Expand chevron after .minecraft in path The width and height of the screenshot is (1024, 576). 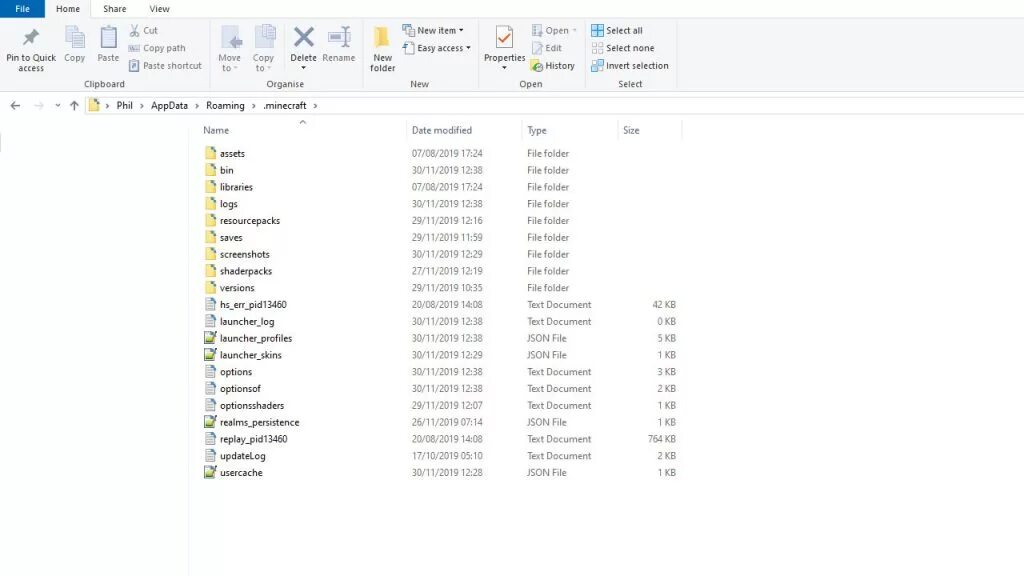coord(315,105)
